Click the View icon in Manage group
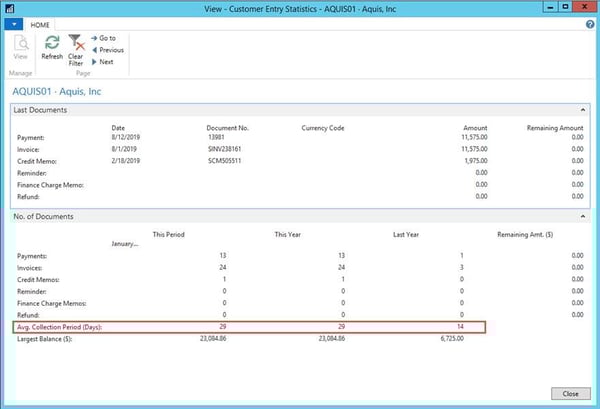 pyautogui.click(x=21, y=42)
